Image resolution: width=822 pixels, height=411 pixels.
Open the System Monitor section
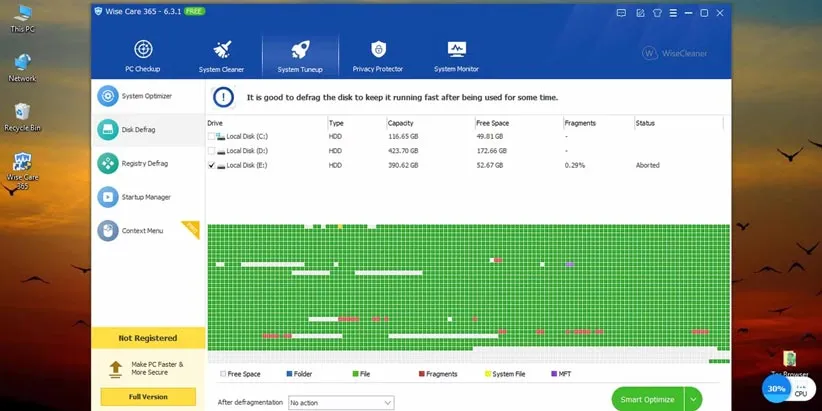pyautogui.click(x=456, y=54)
